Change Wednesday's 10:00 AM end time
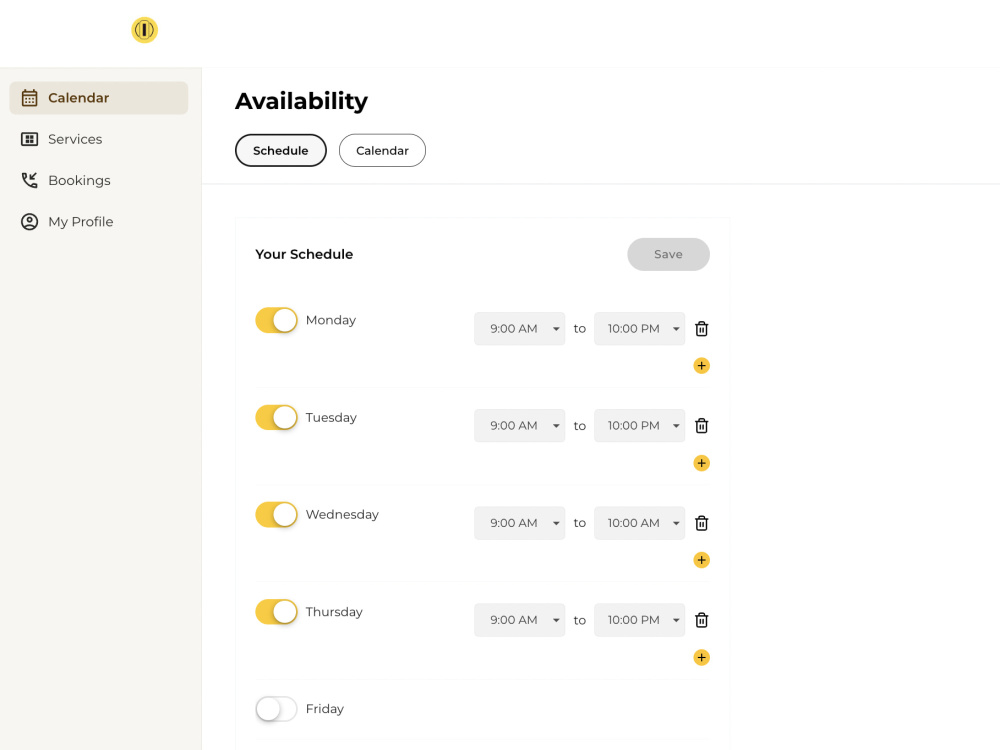This screenshot has width=1000, height=750. point(639,523)
